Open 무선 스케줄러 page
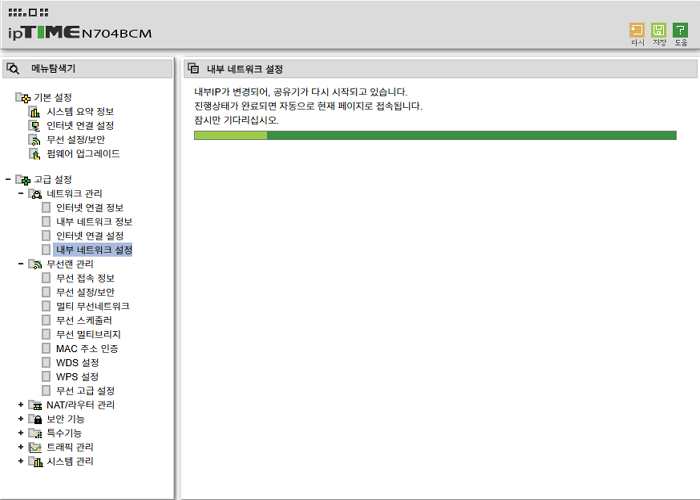The height and width of the screenshot is (500, 700). click(x=84, y=321)
